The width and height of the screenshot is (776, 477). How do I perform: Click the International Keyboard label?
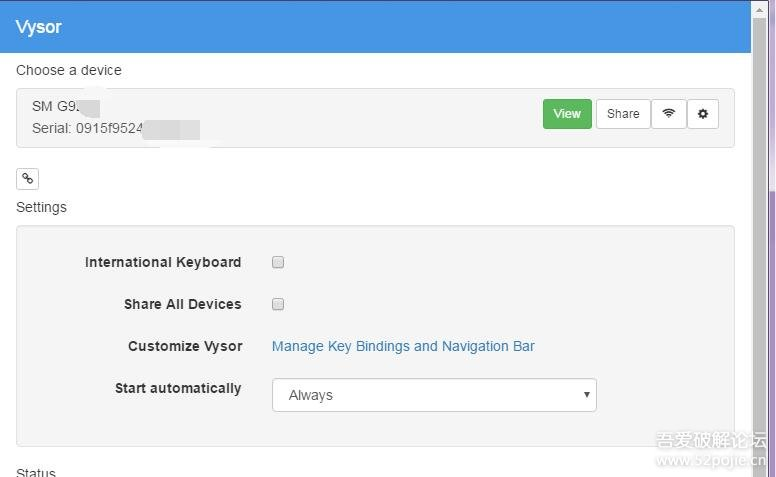click(163, 262)
